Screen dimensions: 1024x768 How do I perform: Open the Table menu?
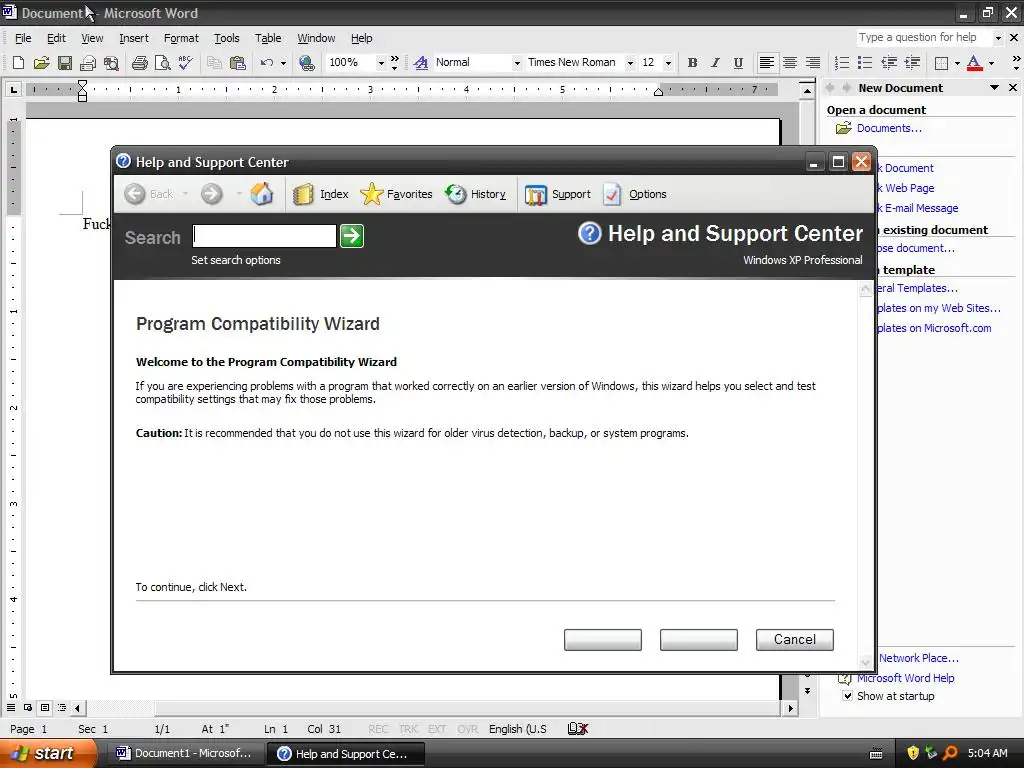[x=268, y=38]
